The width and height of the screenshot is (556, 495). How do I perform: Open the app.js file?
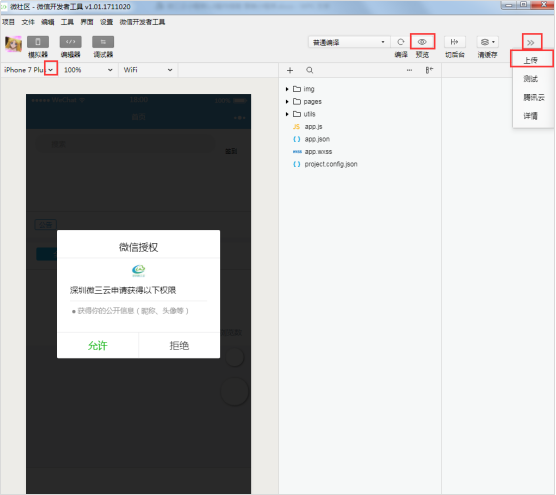(x=313, y=127)
